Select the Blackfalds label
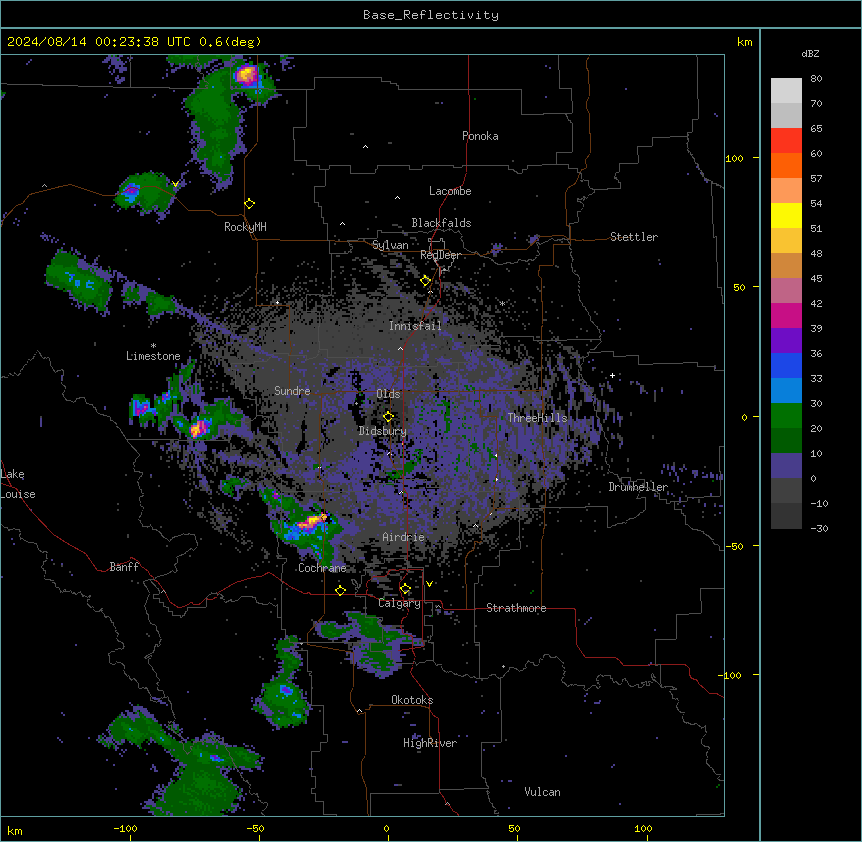 click(441, 223)
